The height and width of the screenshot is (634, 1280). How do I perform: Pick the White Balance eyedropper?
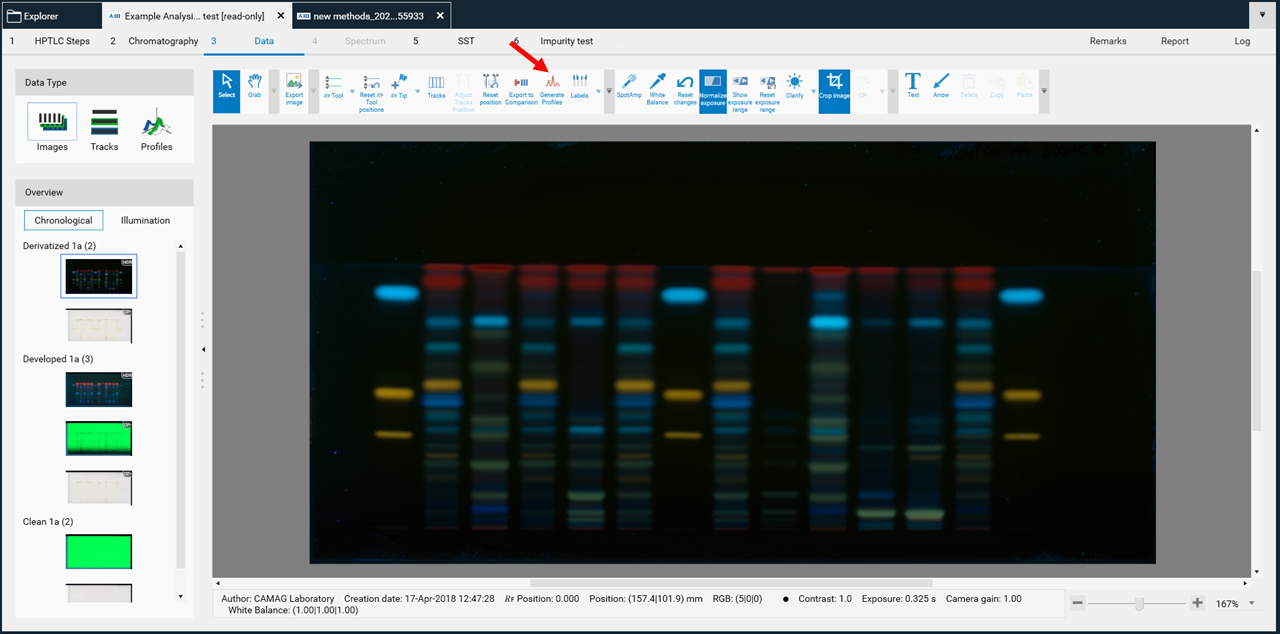pyautogui.click(x=657, y=88)
